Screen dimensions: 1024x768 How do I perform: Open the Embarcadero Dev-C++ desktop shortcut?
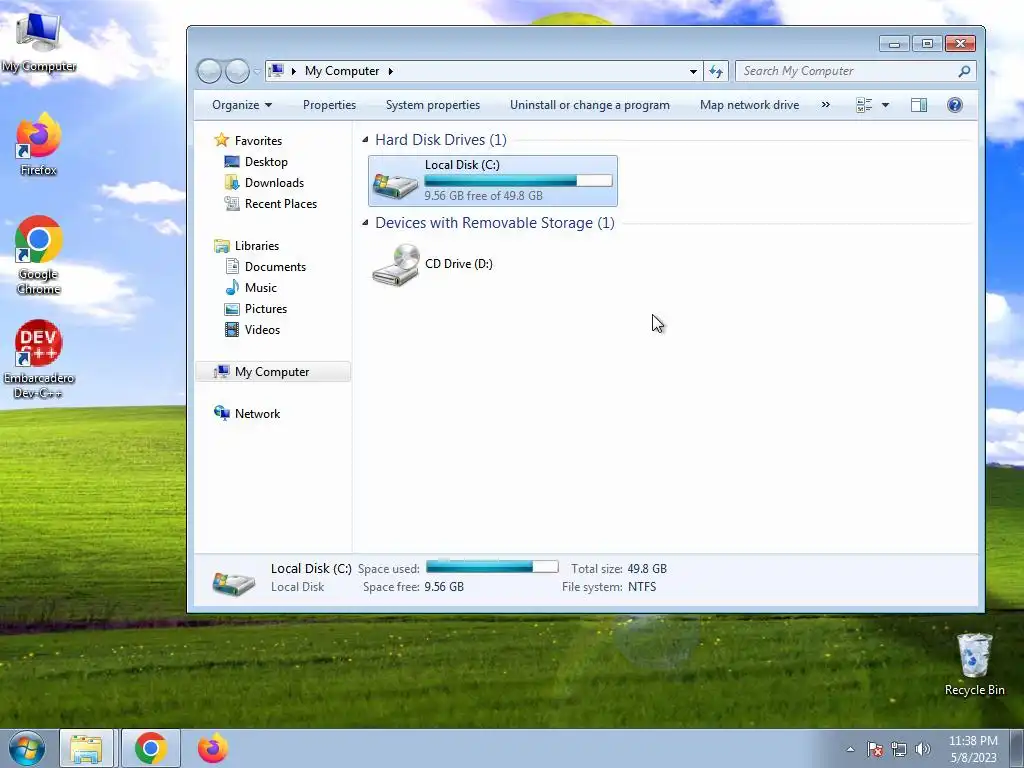pos(39,359)
